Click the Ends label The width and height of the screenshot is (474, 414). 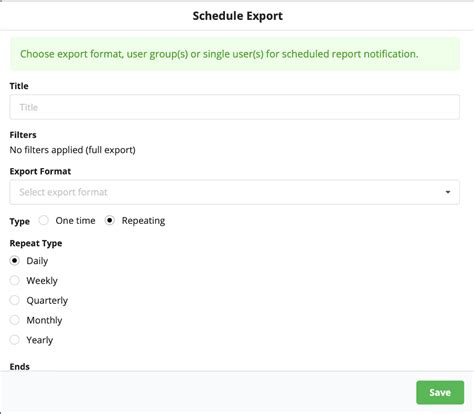pyautogui.click(x=19, y=367)
